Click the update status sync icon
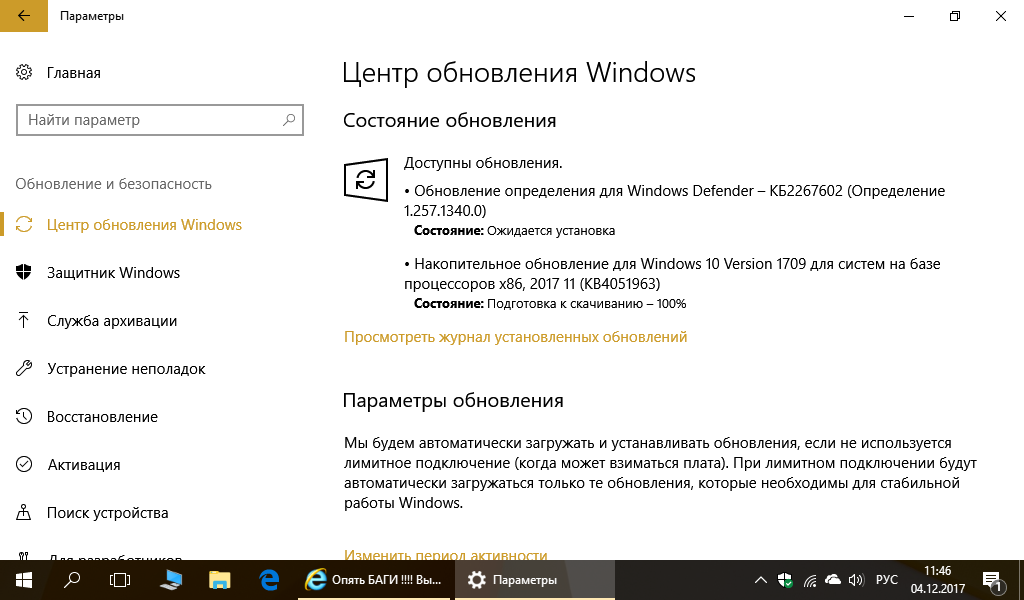Screen dimensions: 1024x600 [x=366, y=180]
